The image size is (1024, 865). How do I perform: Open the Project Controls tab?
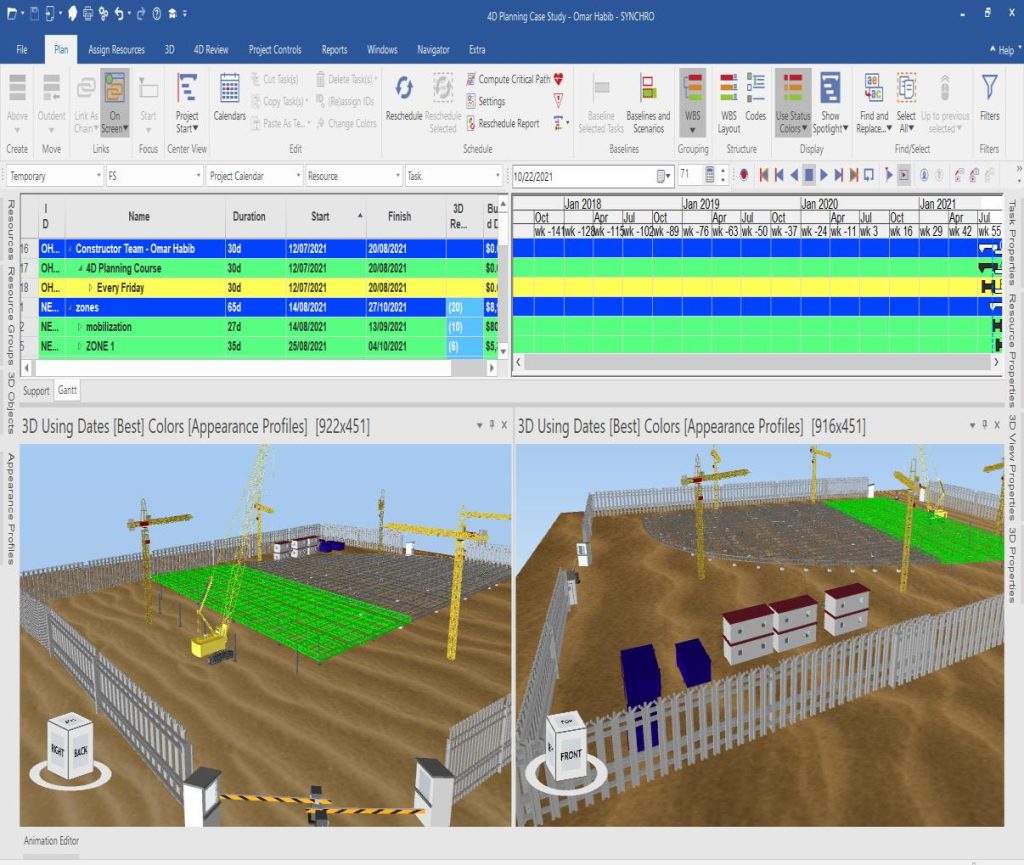point(275,50)
